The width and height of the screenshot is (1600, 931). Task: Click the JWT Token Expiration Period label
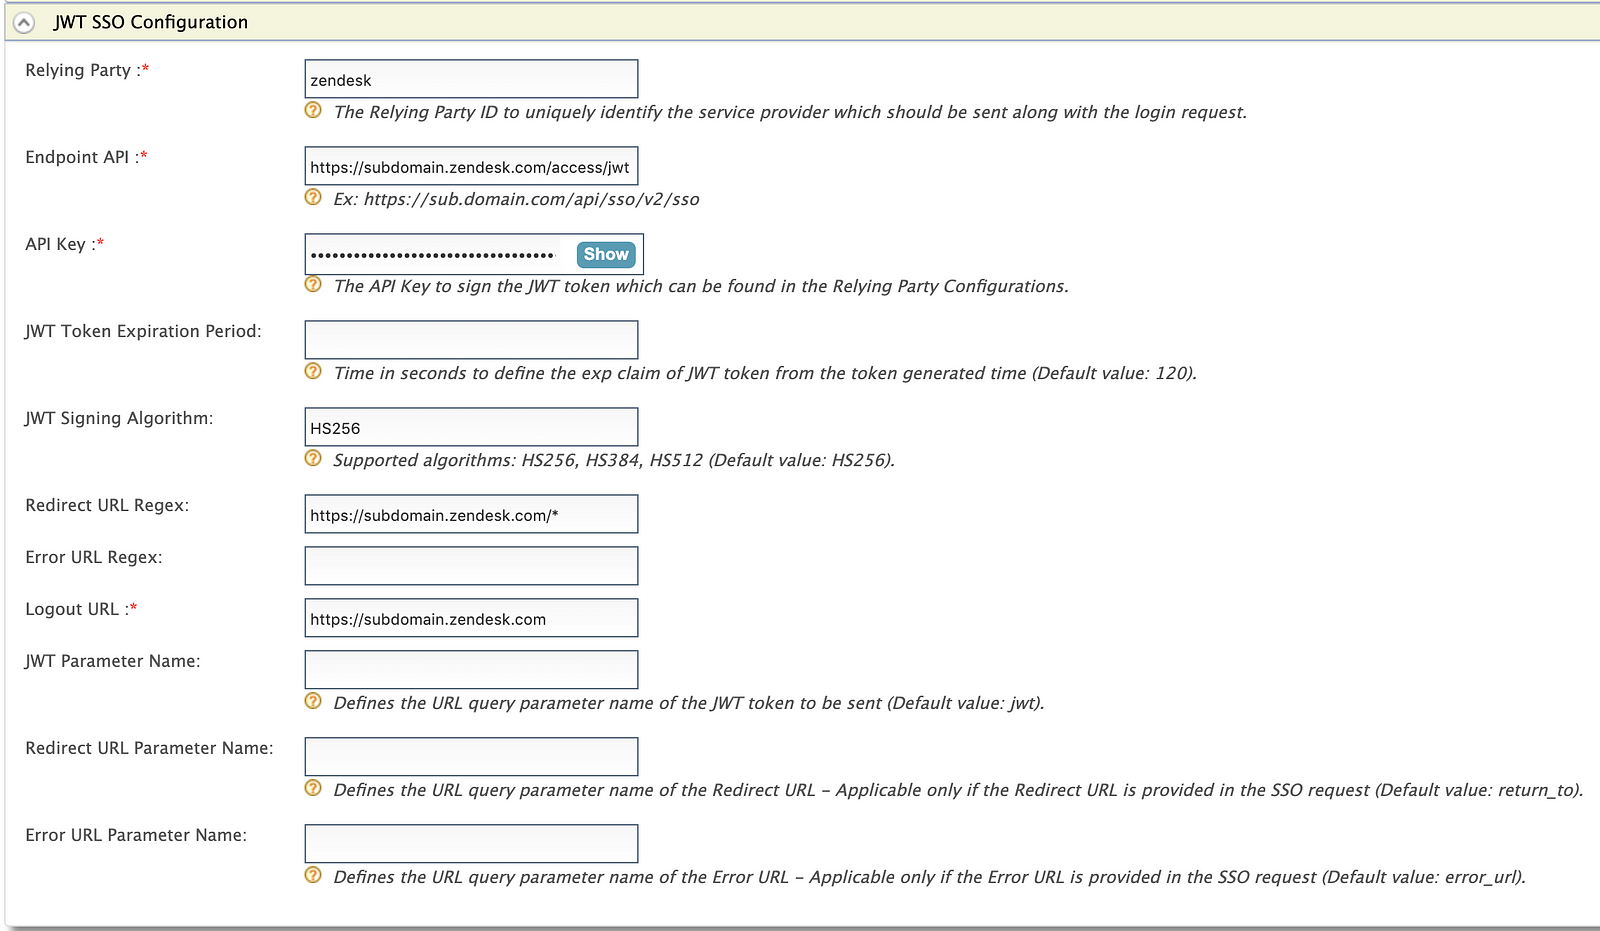click(143, 331)
